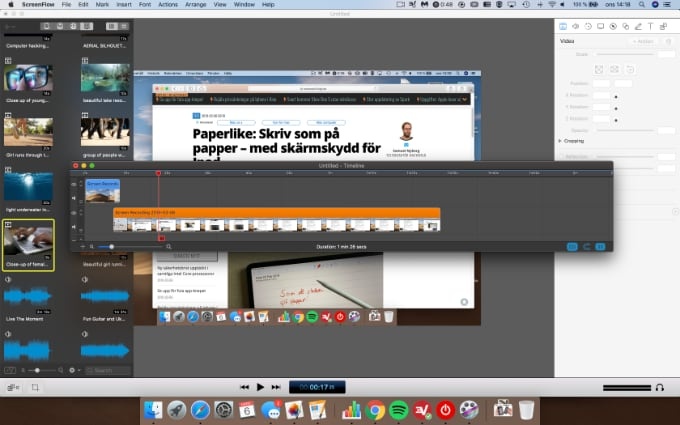The width and height of the screenshot is (680, 425).
Task: Open Google Chrome from the Dock
Action: tap(376, 410)
